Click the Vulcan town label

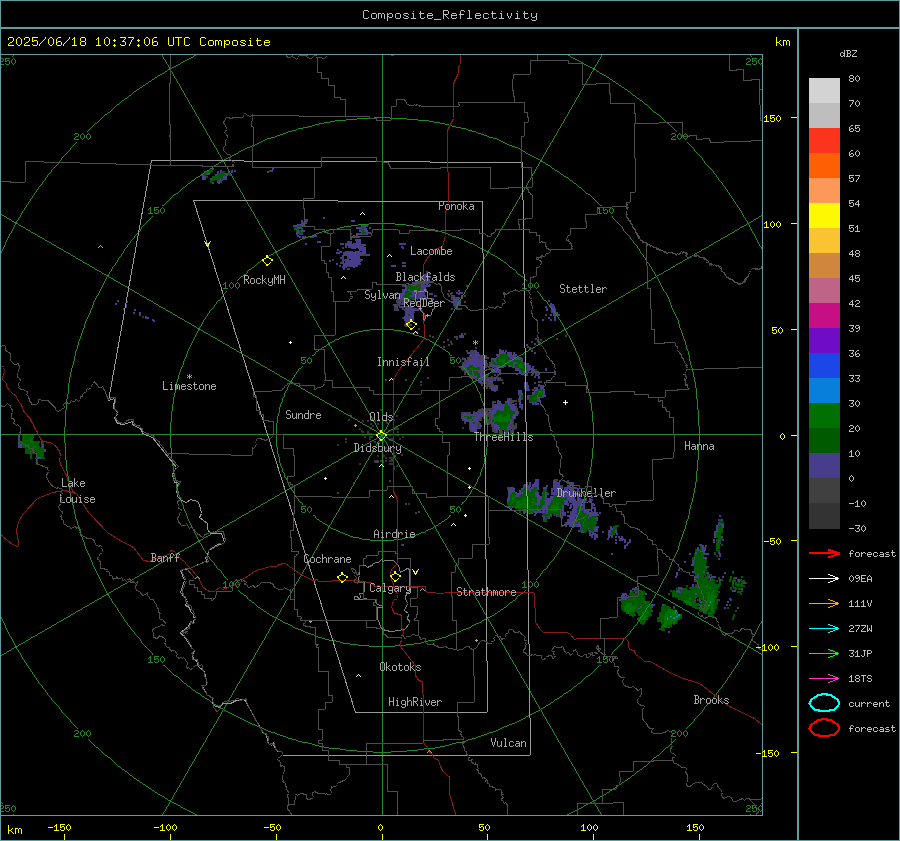click(x=508, y=743)
